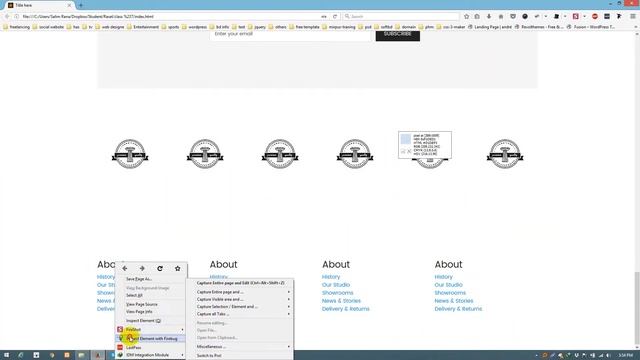Viewport: 640px width, 360px height.
Task: Open the Firefox hamburger menu
Action: pos(633,16)
